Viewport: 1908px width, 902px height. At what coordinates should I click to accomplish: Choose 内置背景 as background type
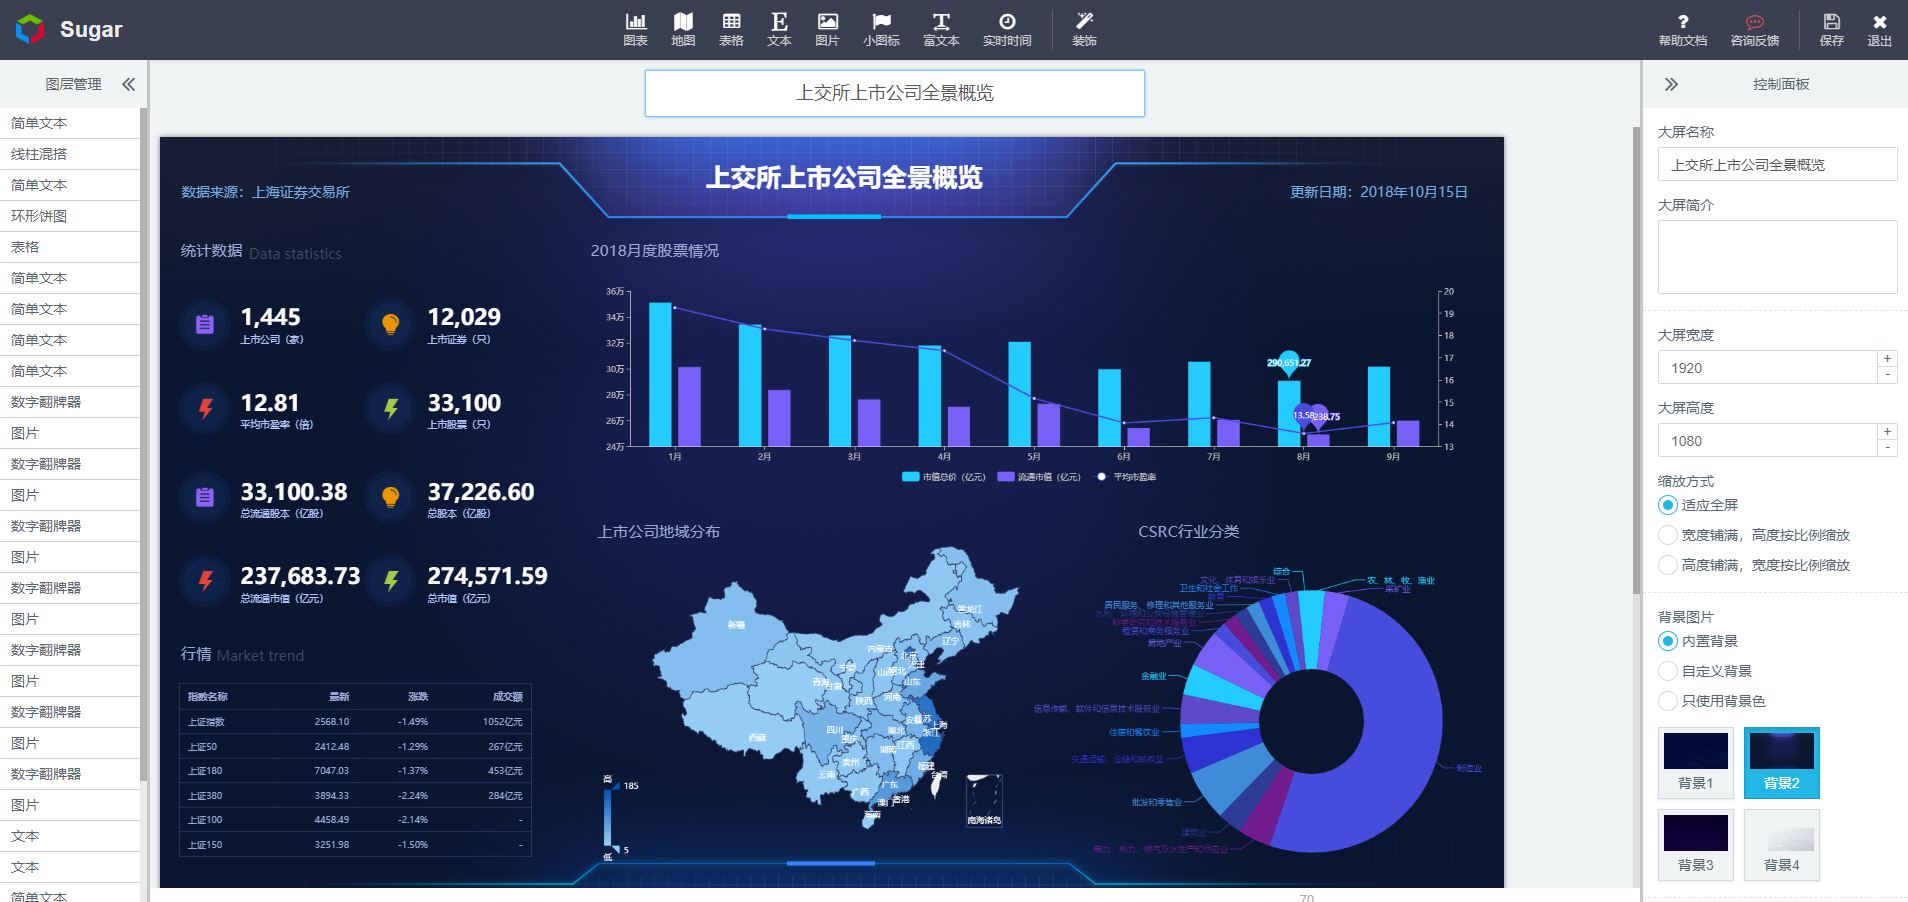pyautogui.click(x=1667, y=641)
